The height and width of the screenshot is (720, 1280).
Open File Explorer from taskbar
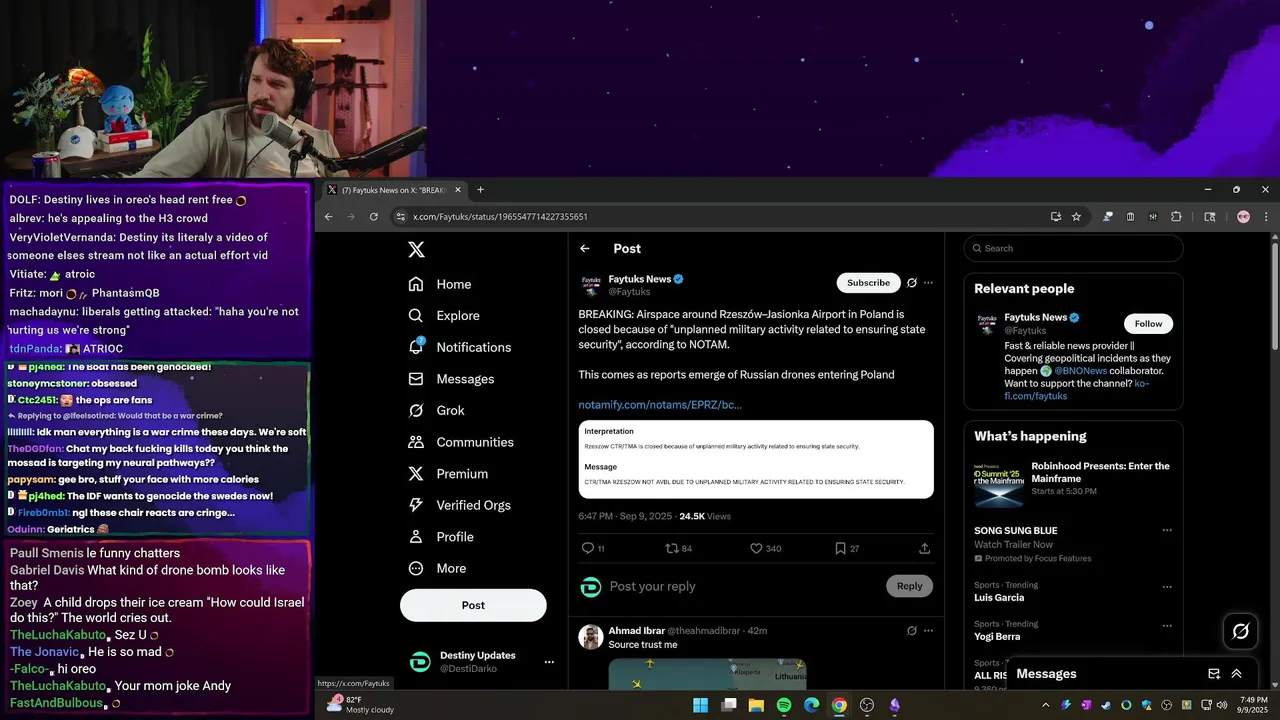(756, 706)
